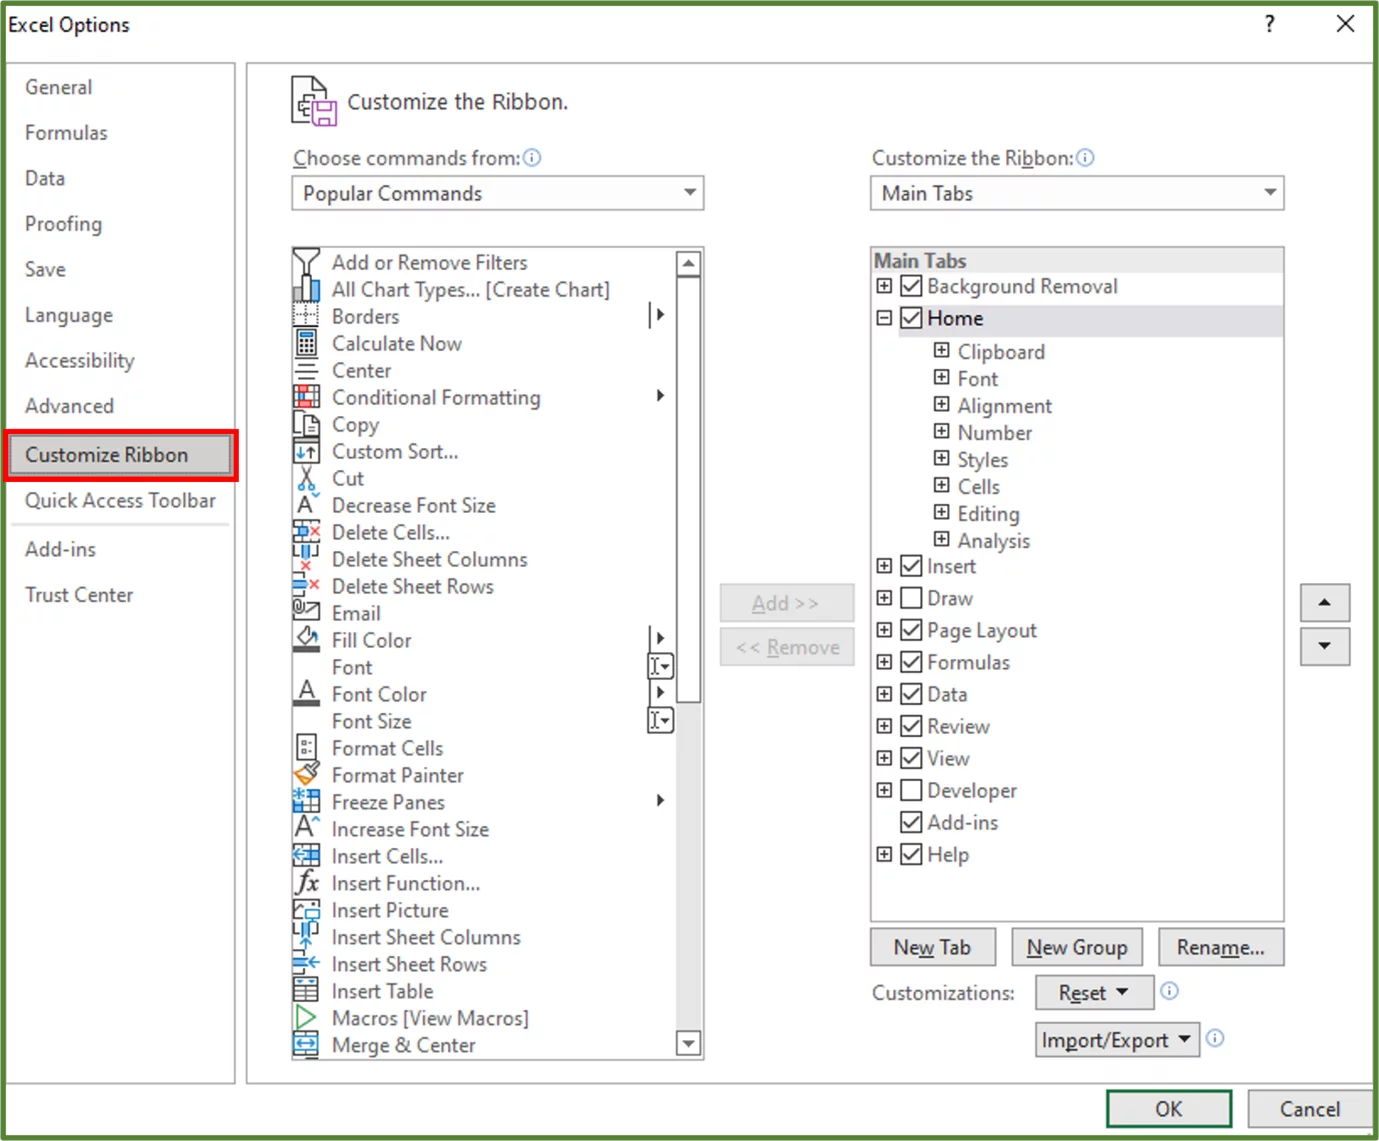Collapse the Home tab tree item
The width and height of the screenshot is (1379, 1141).
(x=884, y=317)
